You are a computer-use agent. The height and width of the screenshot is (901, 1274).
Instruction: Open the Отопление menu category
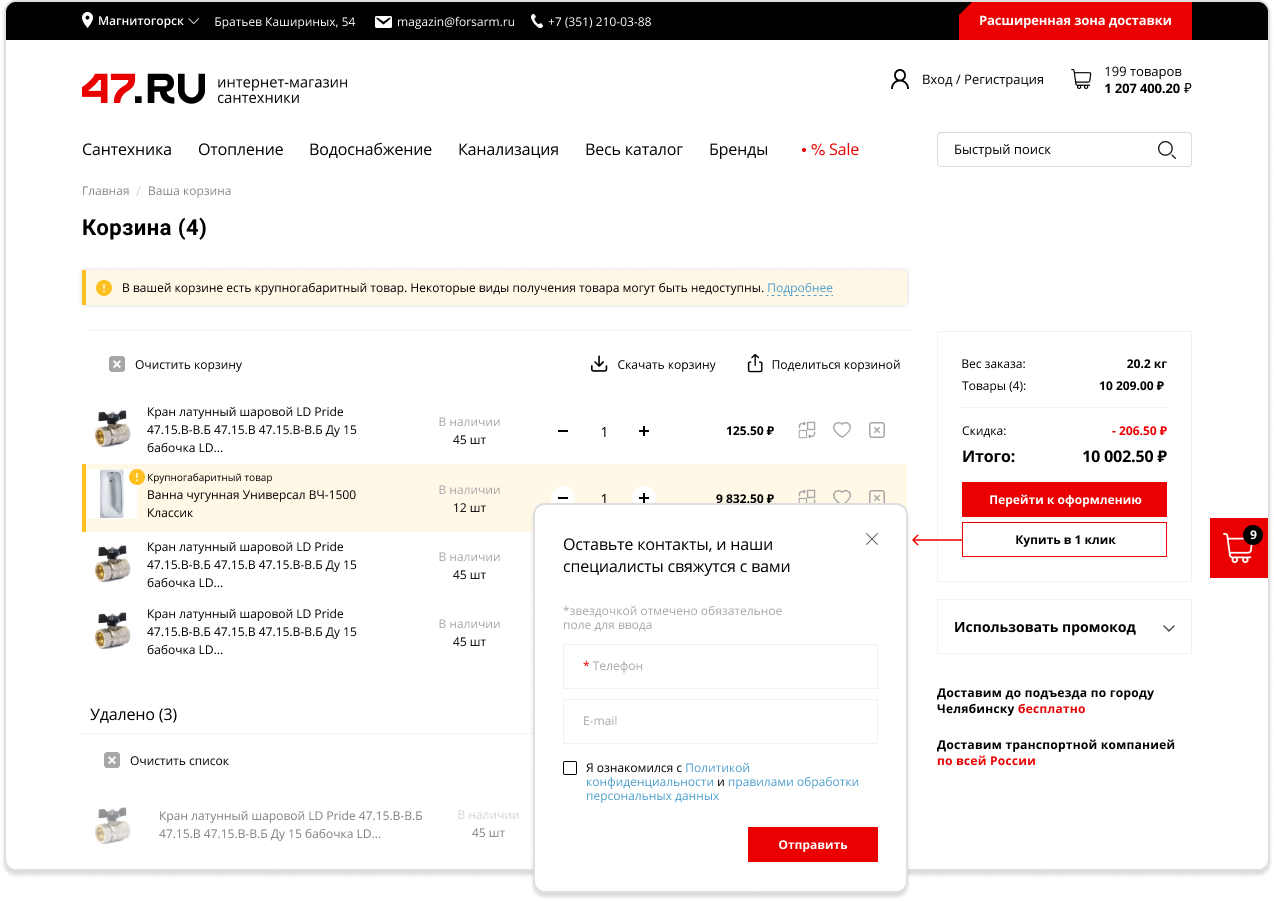coord(240,150)
